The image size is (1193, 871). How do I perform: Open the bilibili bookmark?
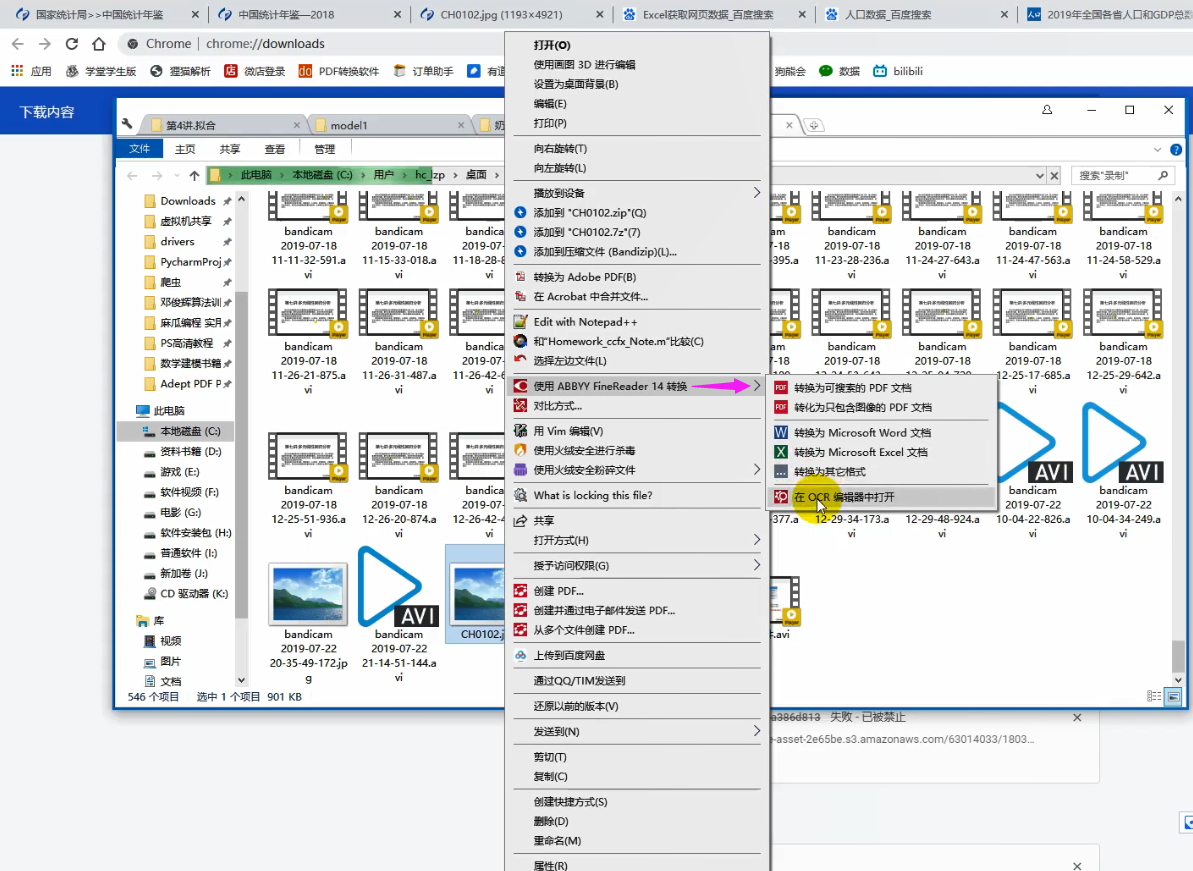coord(899,71)
